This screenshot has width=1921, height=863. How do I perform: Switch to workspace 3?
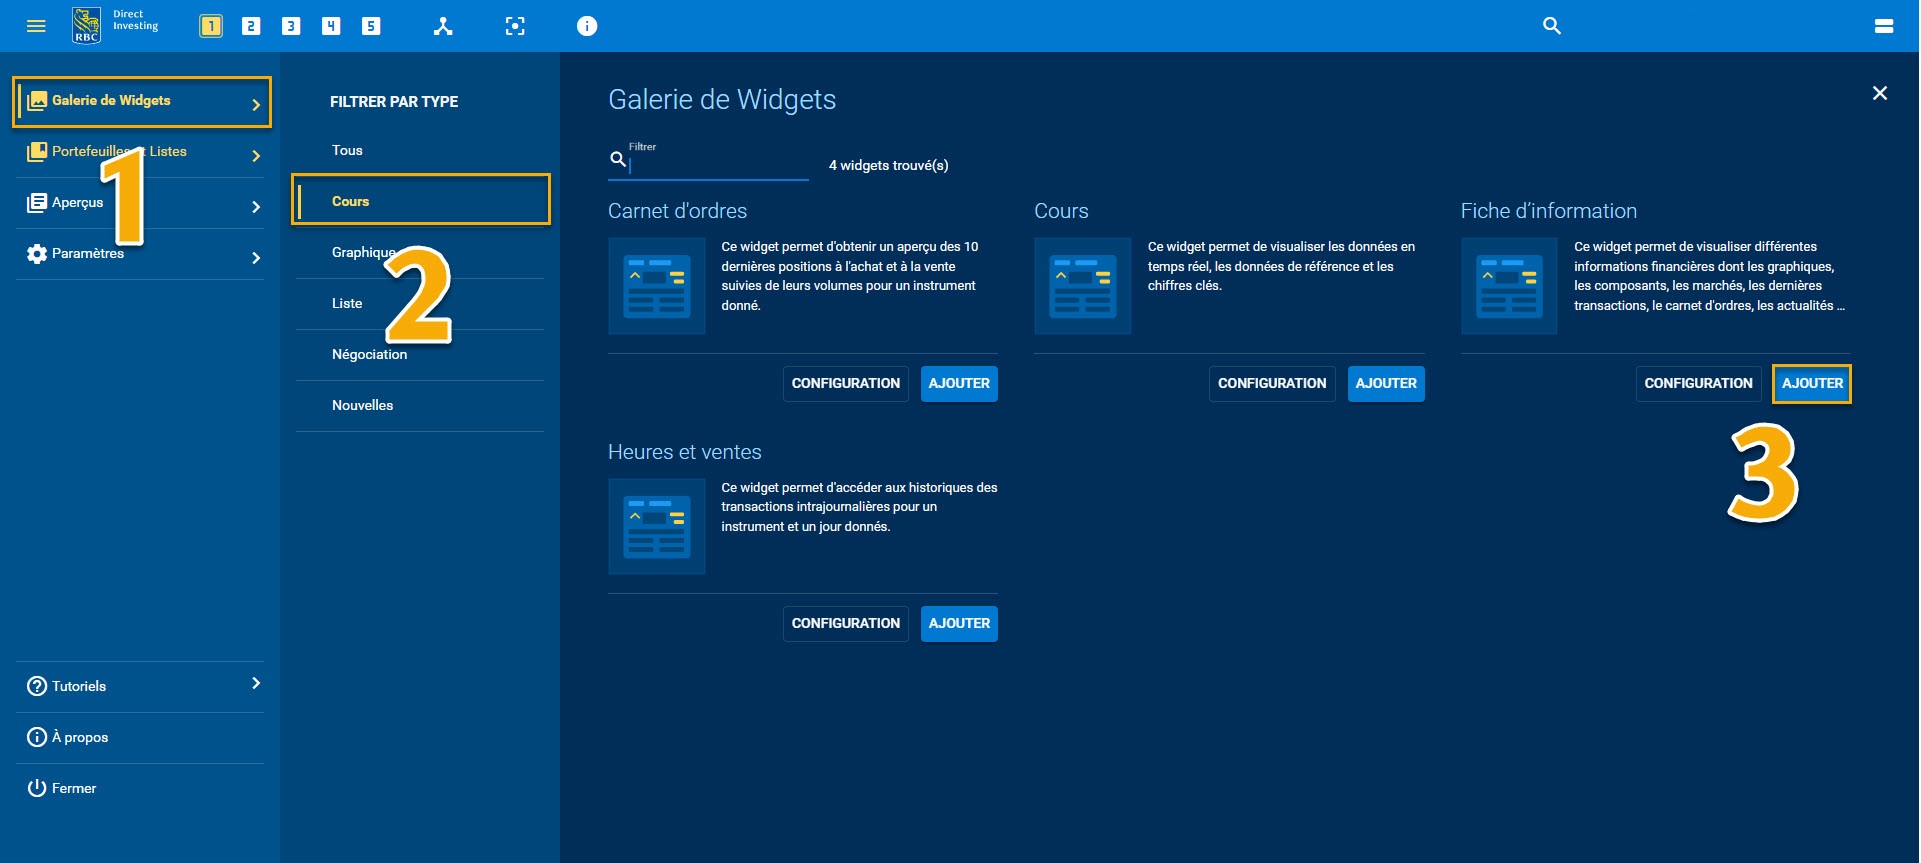pyautogui.click(x=291, y=26)
